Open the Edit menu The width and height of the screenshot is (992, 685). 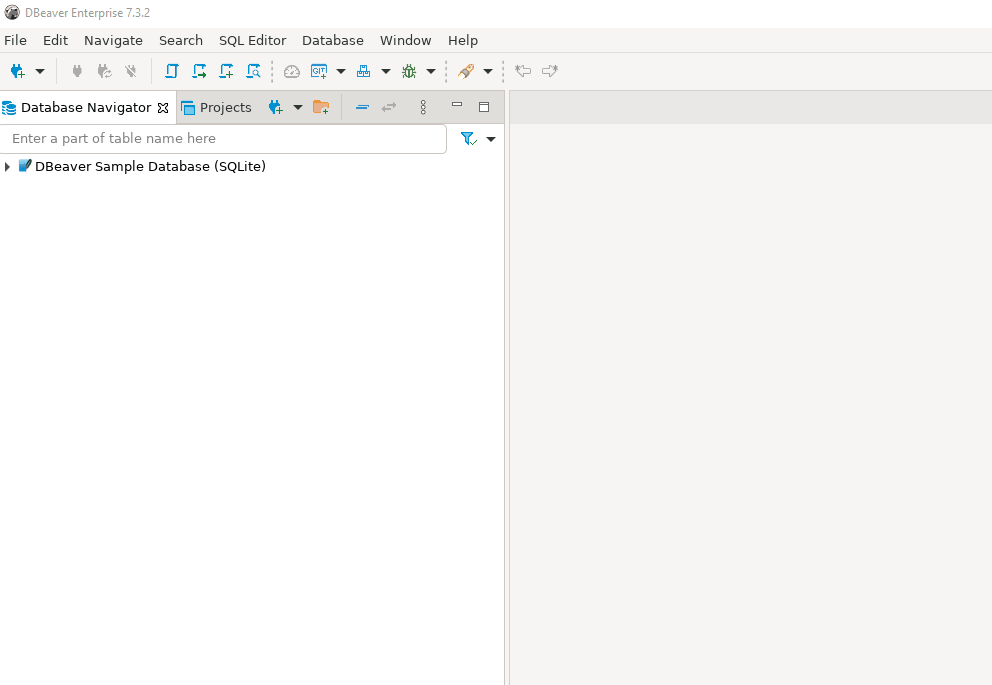[x=55, y=40]
